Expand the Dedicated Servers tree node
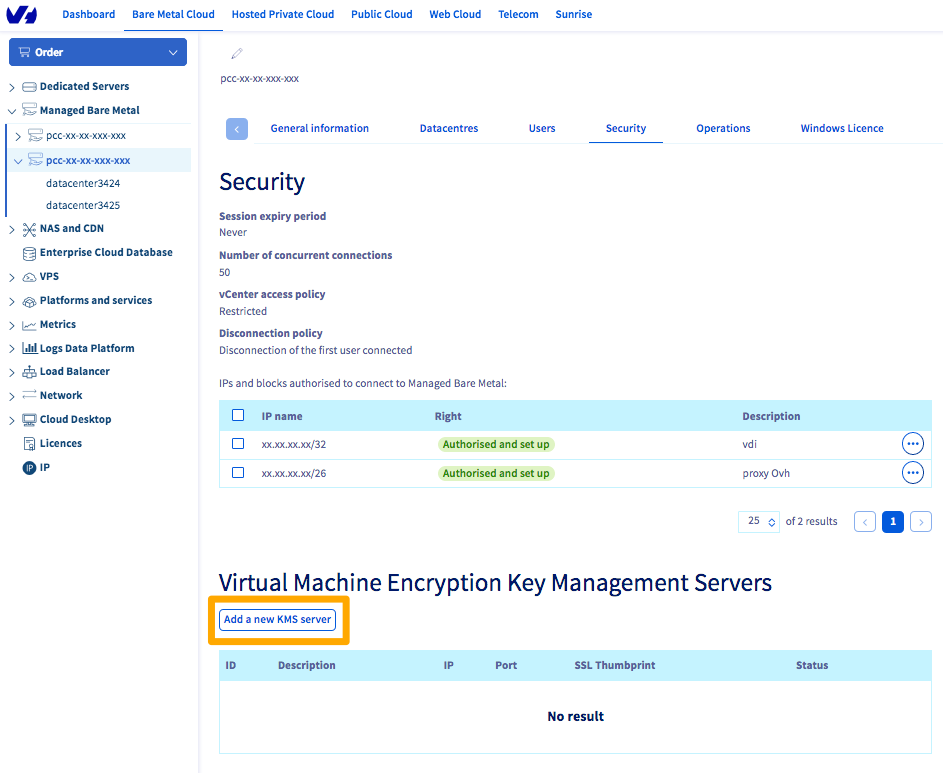943x773 pixels. click(12, 86)
